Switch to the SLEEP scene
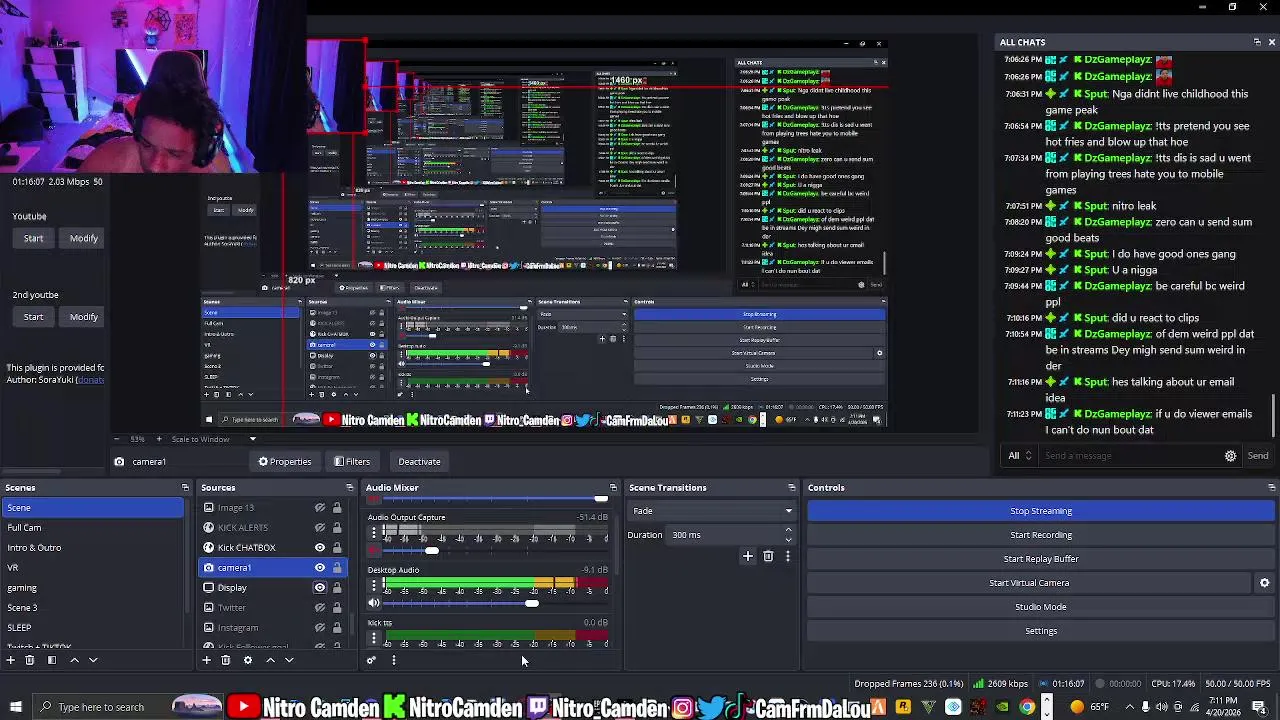The width and height of the screenshot is (1280, 720). [x=92, y=628]
